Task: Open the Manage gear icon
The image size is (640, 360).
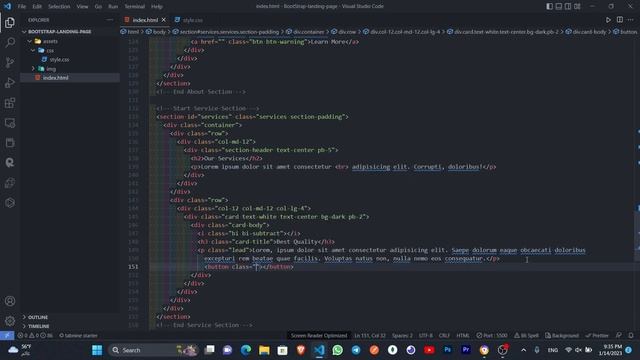Action: point(10,321)
